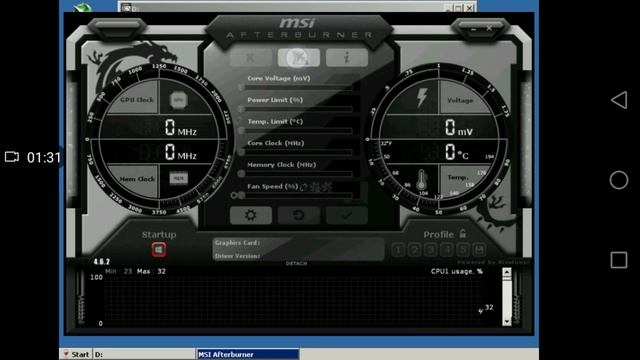Image resolution: width=640 pixels, height=360 pixels.
Task: Reset settings with circular arrow button
Action: (298, 215)
